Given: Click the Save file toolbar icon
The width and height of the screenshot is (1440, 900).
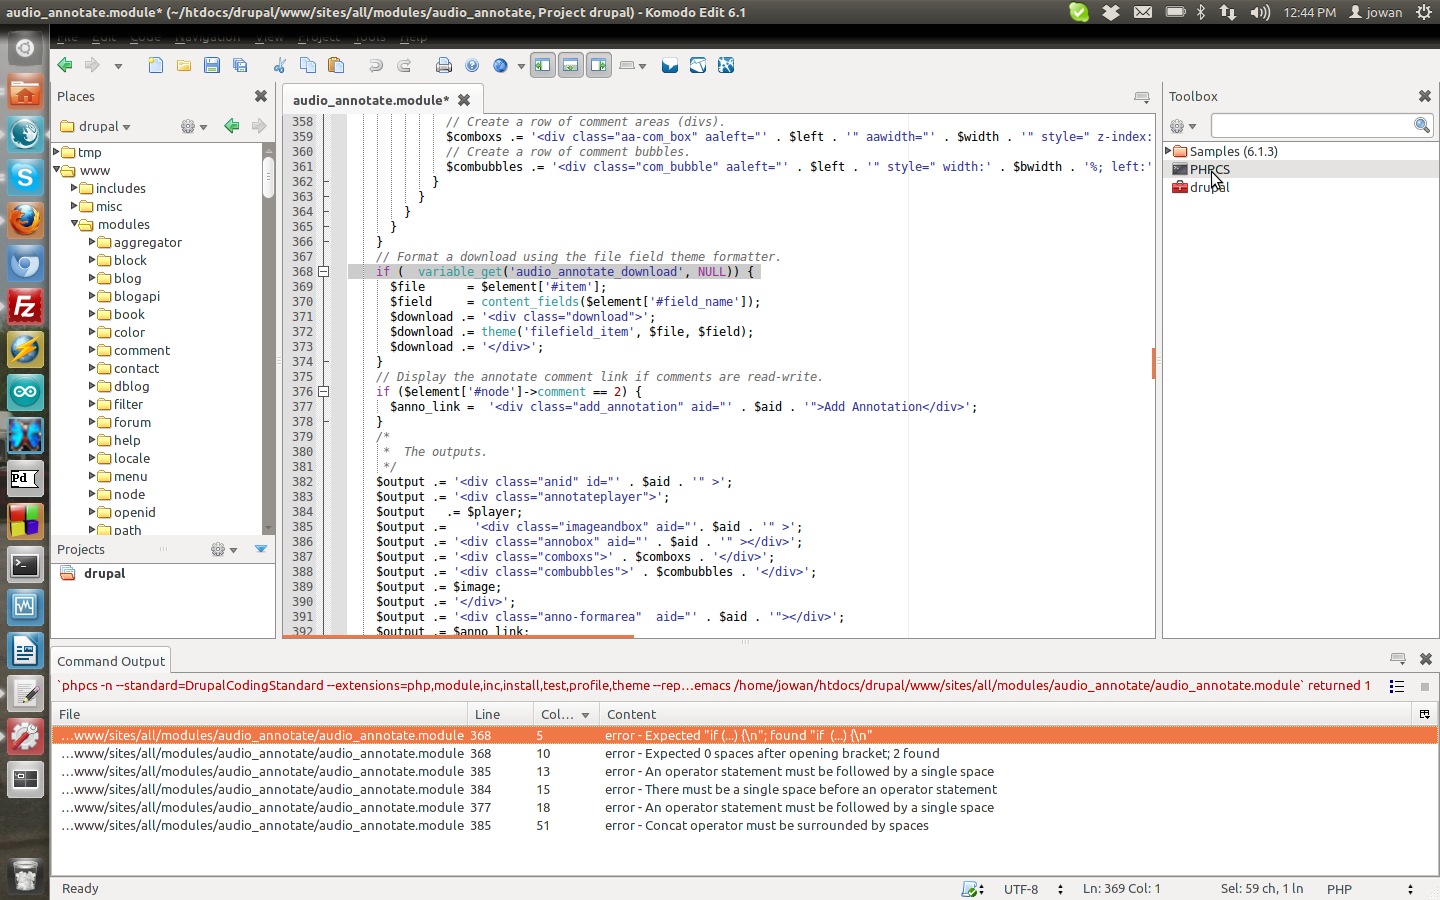Looking at the screenshot, I should (211, 65).
